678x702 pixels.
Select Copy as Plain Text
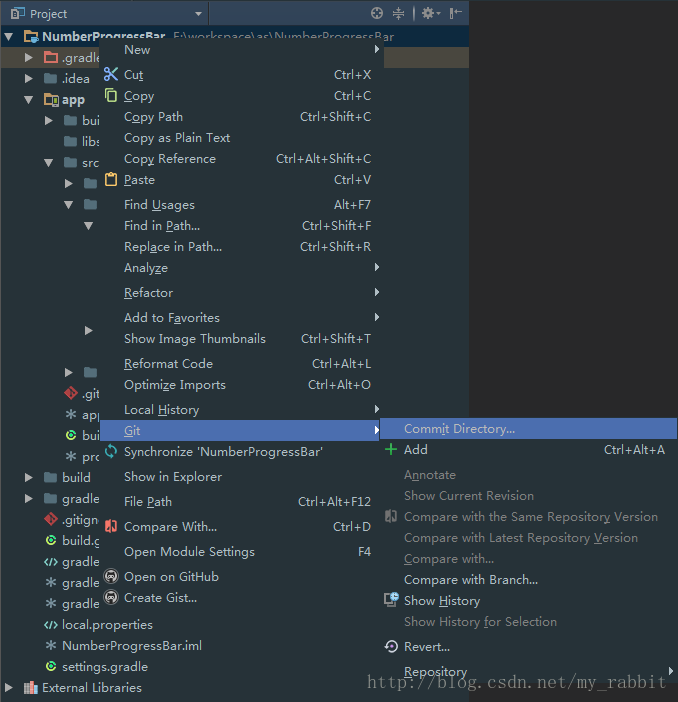(x=241, y=137)
